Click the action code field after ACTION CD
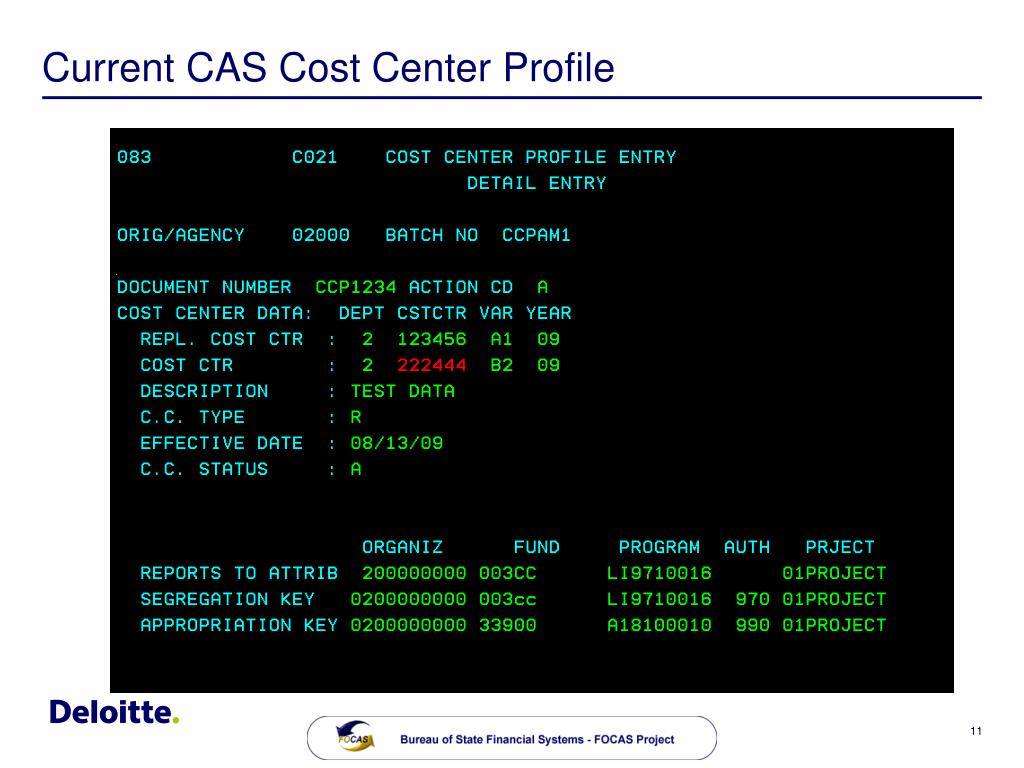 click(542, 287)
